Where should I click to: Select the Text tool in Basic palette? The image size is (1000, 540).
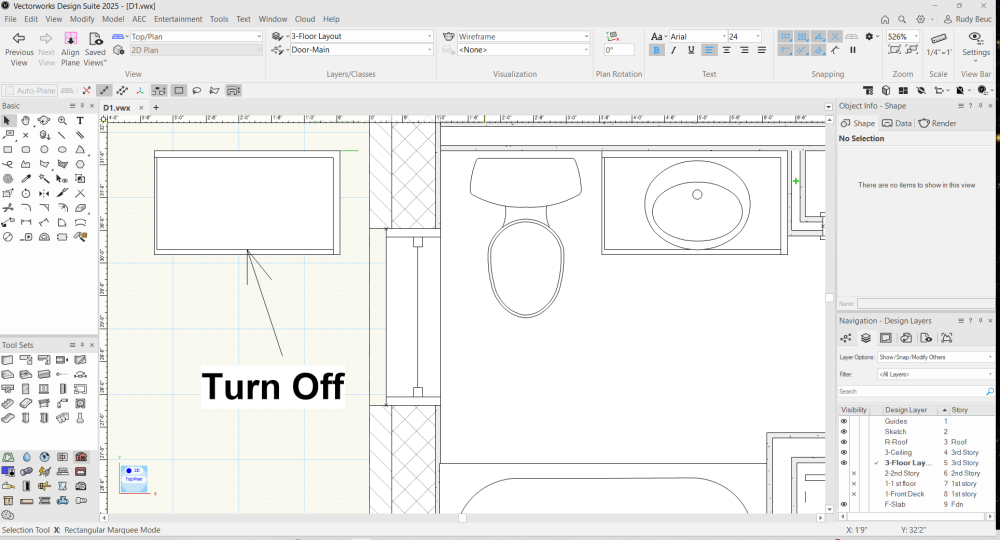pos(80,121)
